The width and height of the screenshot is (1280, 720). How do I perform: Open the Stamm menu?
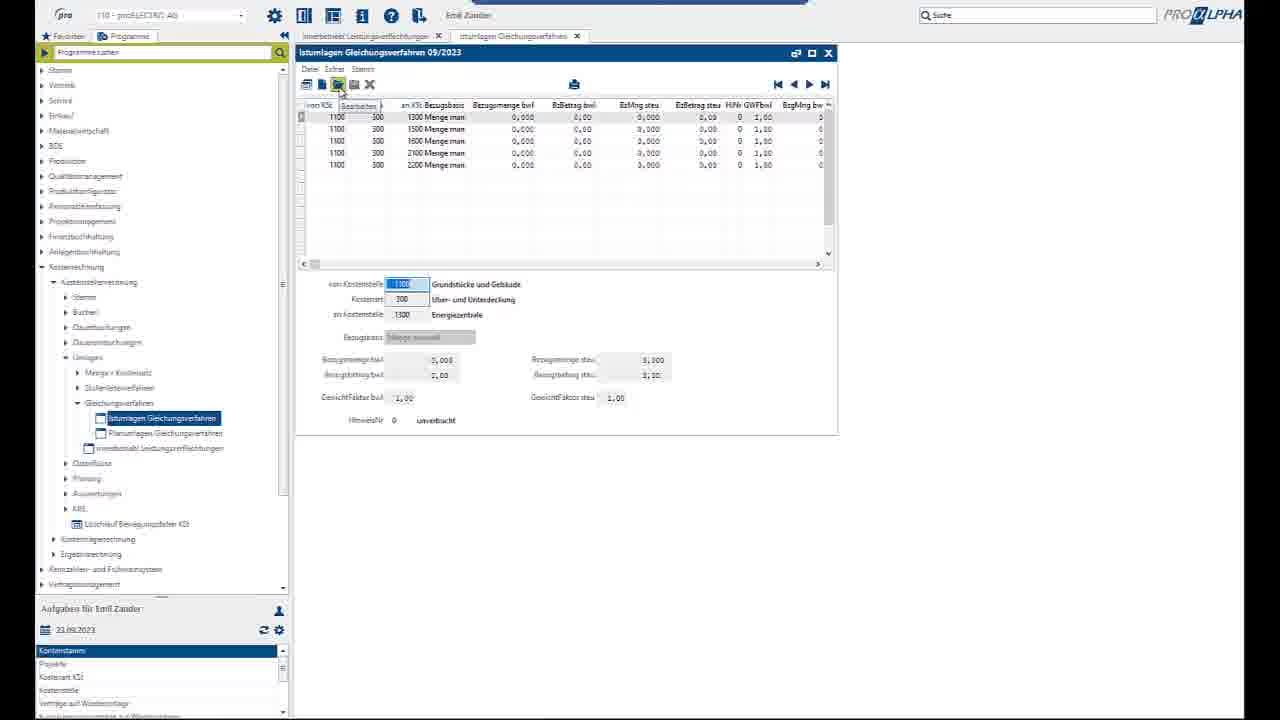pos(363,69)
